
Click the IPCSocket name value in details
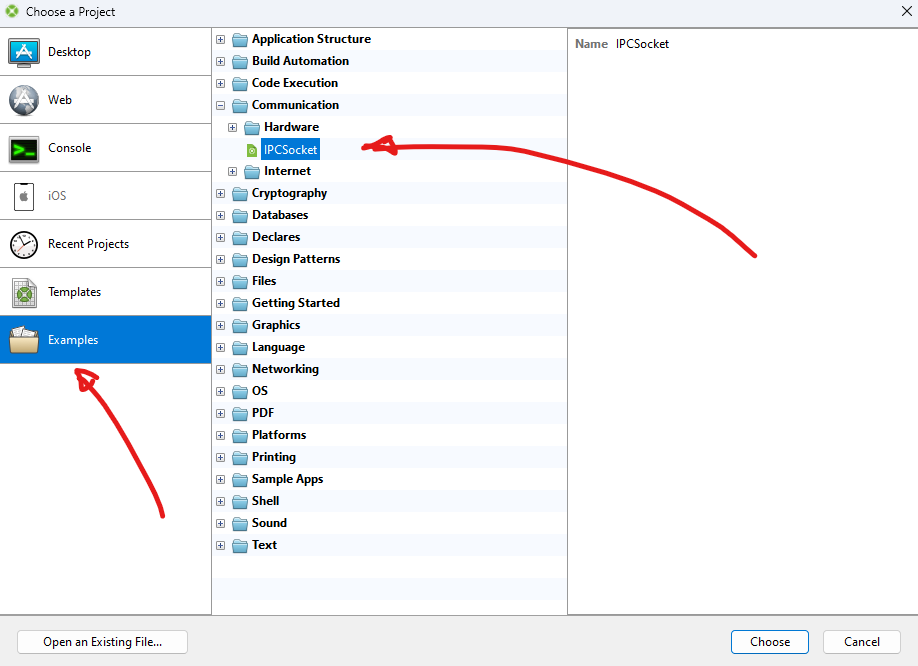point(642,44)
